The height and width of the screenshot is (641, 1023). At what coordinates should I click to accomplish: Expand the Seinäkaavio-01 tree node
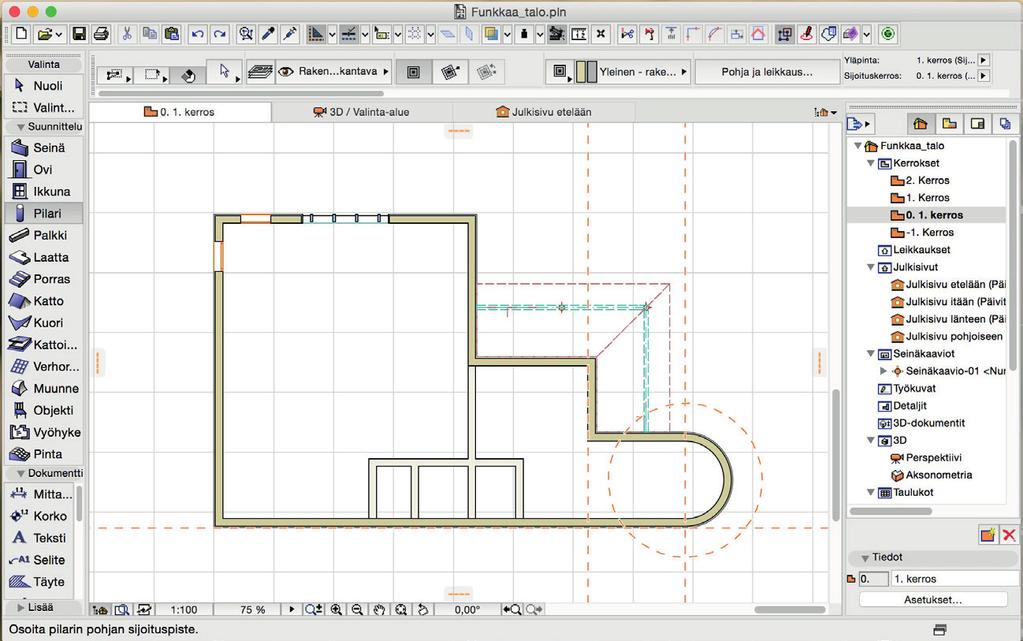(x=883, y=371)
